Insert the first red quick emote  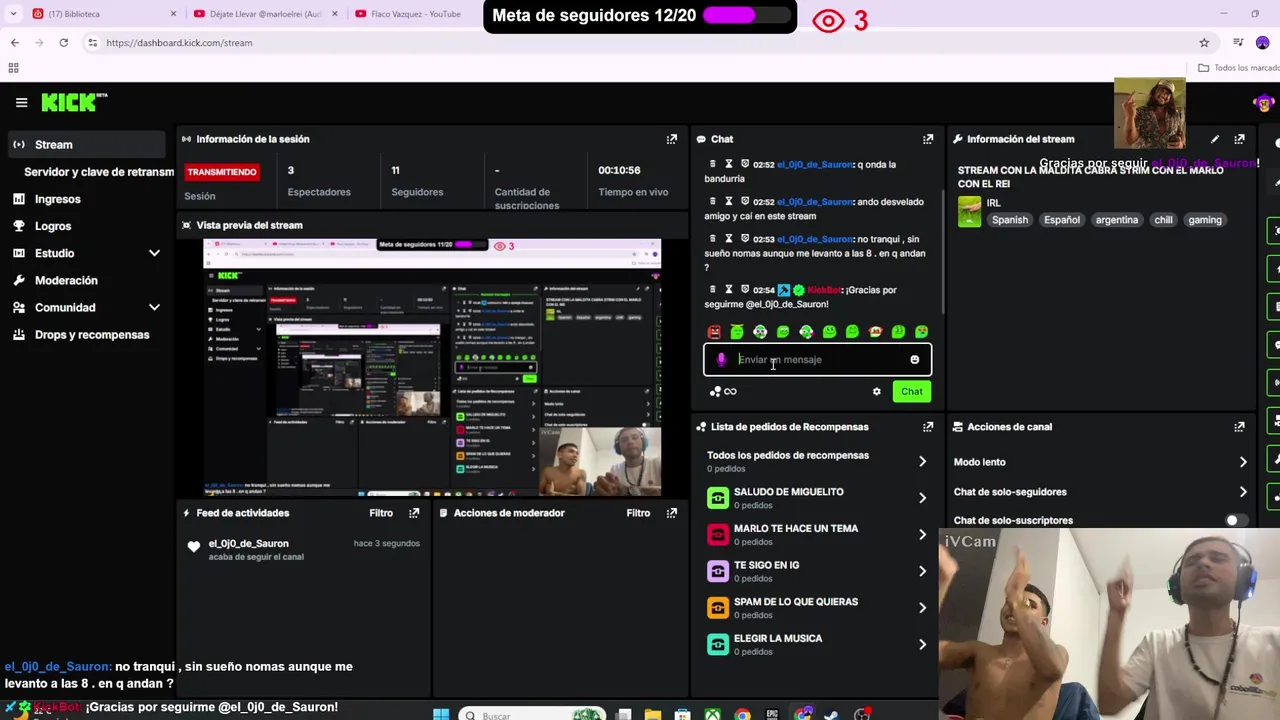tap(714, 332)
